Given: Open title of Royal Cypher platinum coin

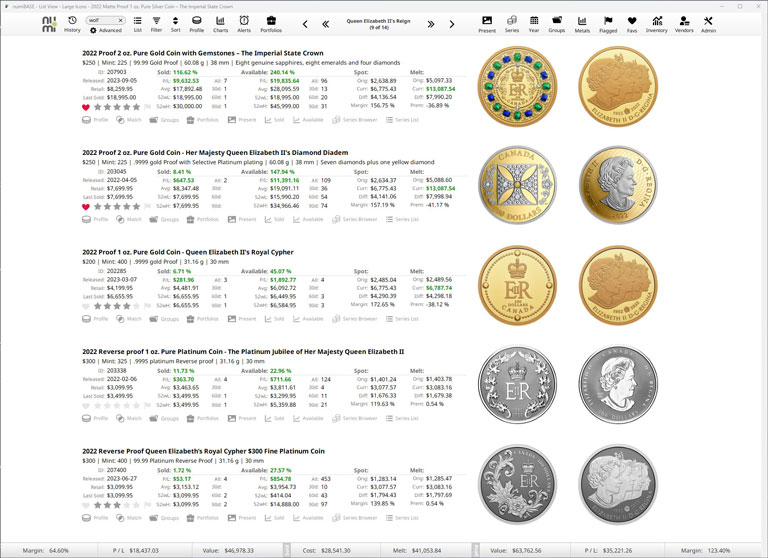Looking at the screenshot, I should (x=203, y=451).
